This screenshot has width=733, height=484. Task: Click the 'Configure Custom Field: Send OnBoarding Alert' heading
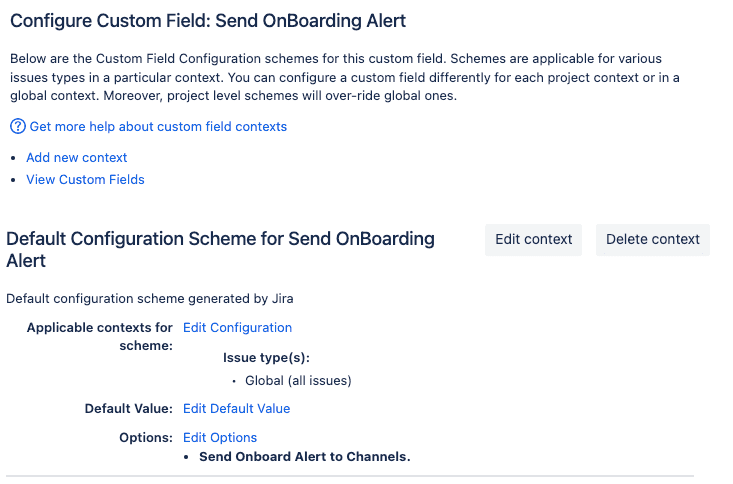point(208,21)
